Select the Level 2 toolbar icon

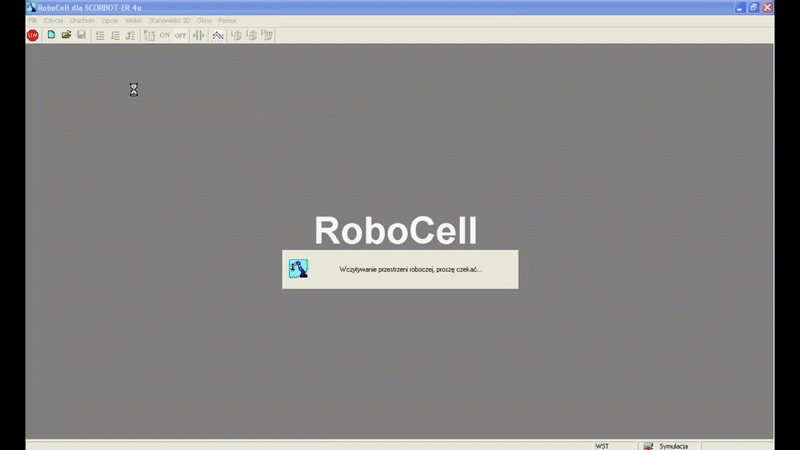tap(252, 35)
